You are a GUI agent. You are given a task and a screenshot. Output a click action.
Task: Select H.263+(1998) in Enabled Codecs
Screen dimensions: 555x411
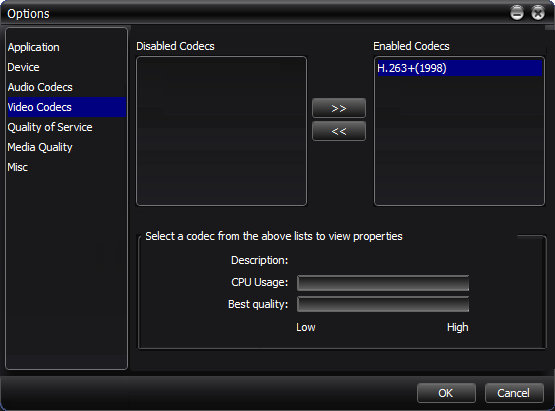tap(459, 68)
